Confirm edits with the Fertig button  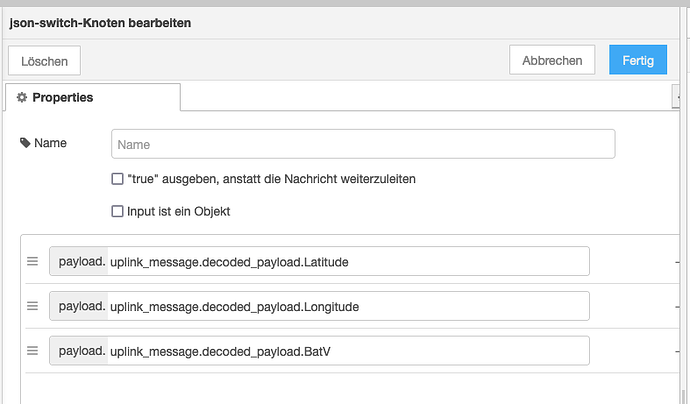tap(637, 60)
